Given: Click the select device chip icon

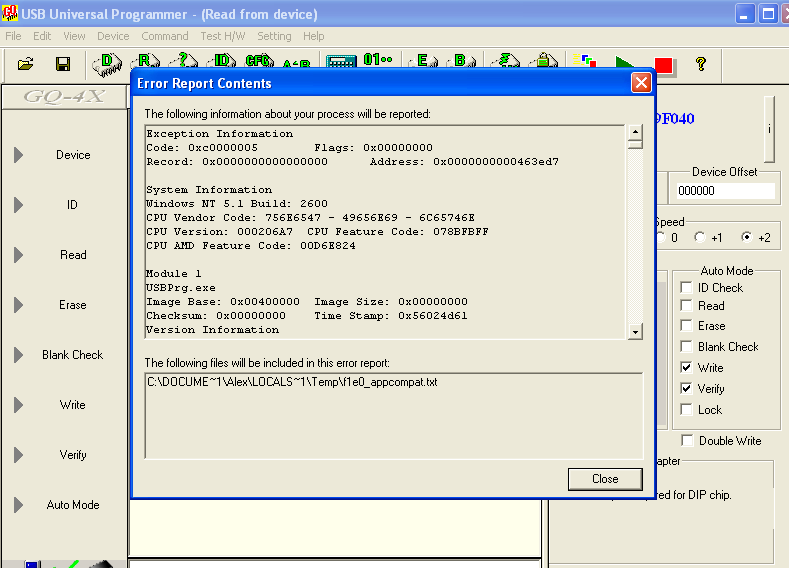Looking at the screenshot, I should click(x=108, y=64).
